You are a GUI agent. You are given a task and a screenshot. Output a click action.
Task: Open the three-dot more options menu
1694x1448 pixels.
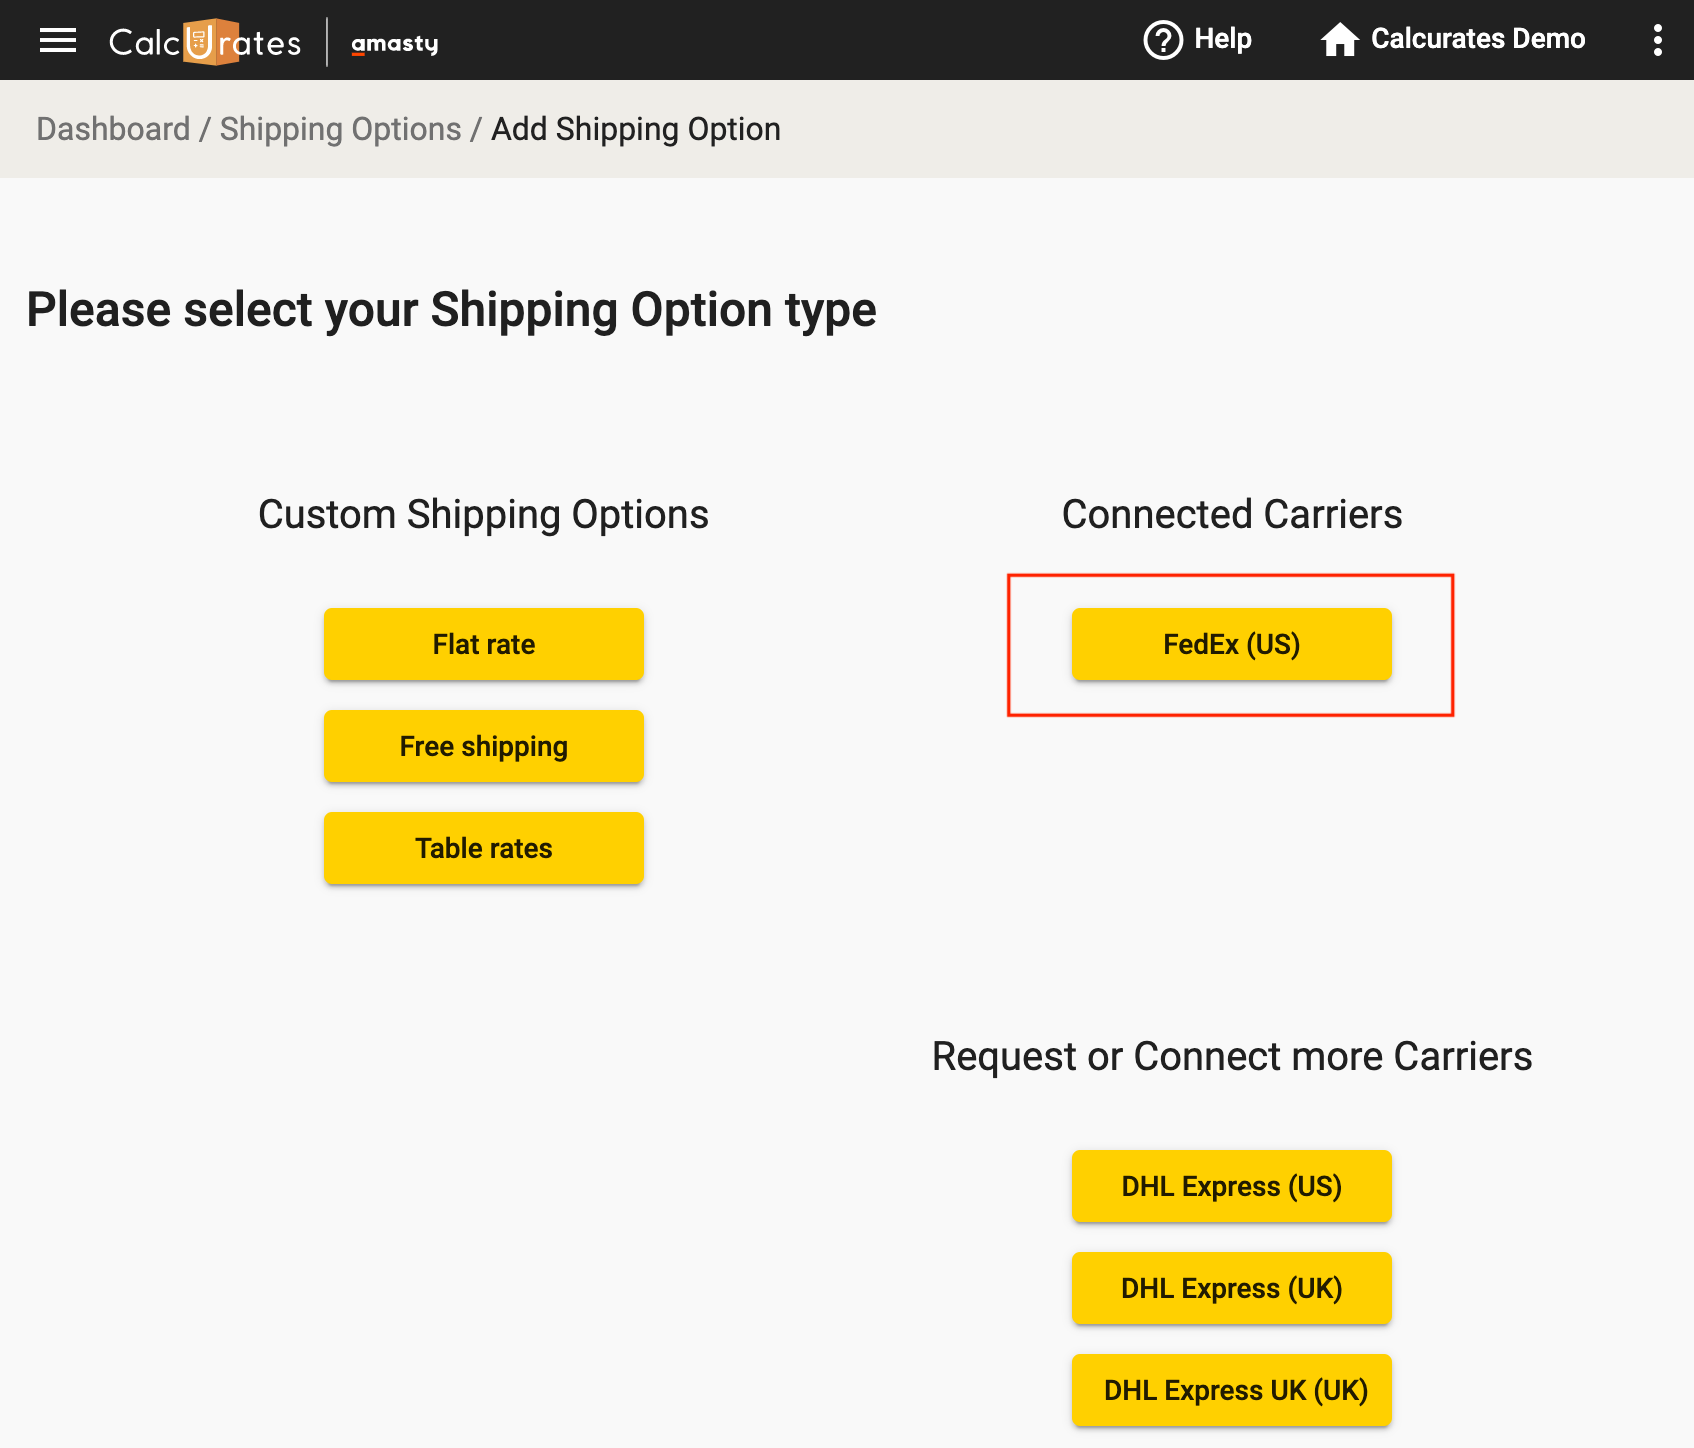[x=1657, y=40]
